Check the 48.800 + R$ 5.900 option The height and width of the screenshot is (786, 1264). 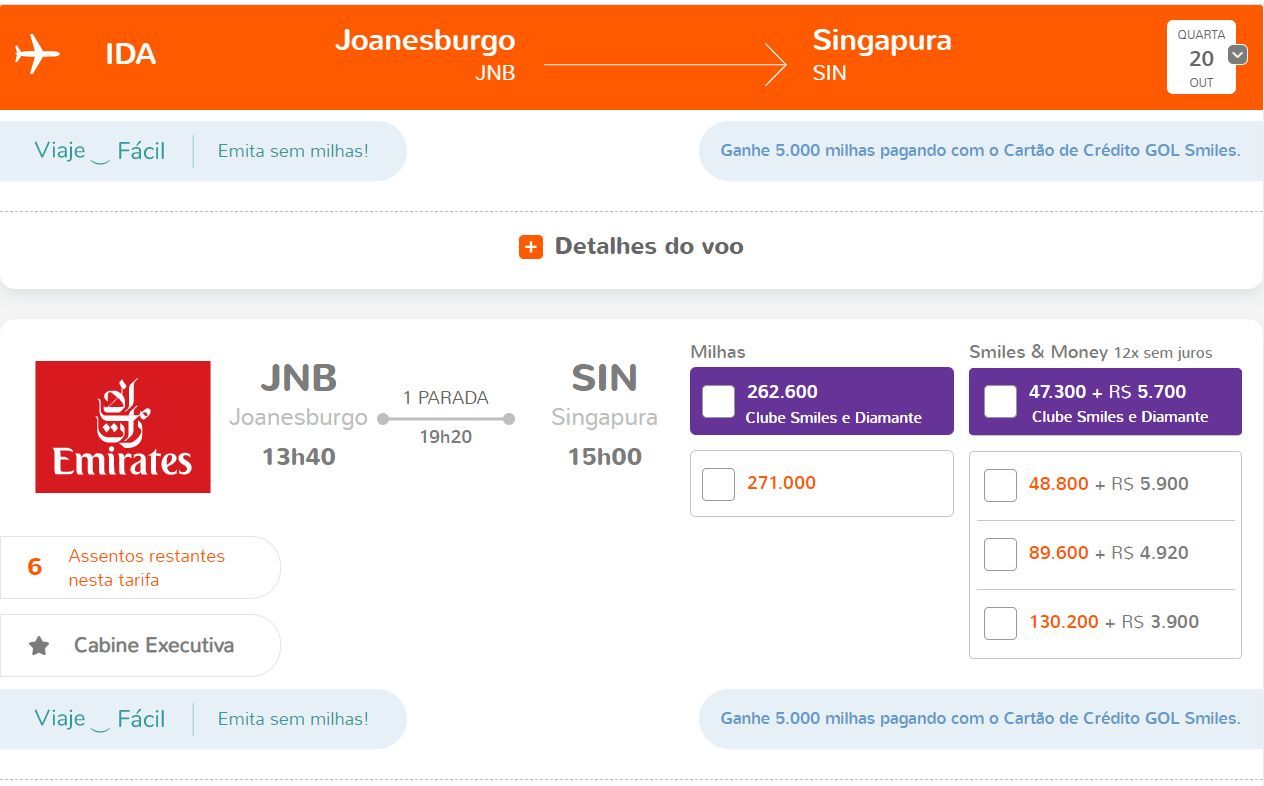click(1000, 485)
